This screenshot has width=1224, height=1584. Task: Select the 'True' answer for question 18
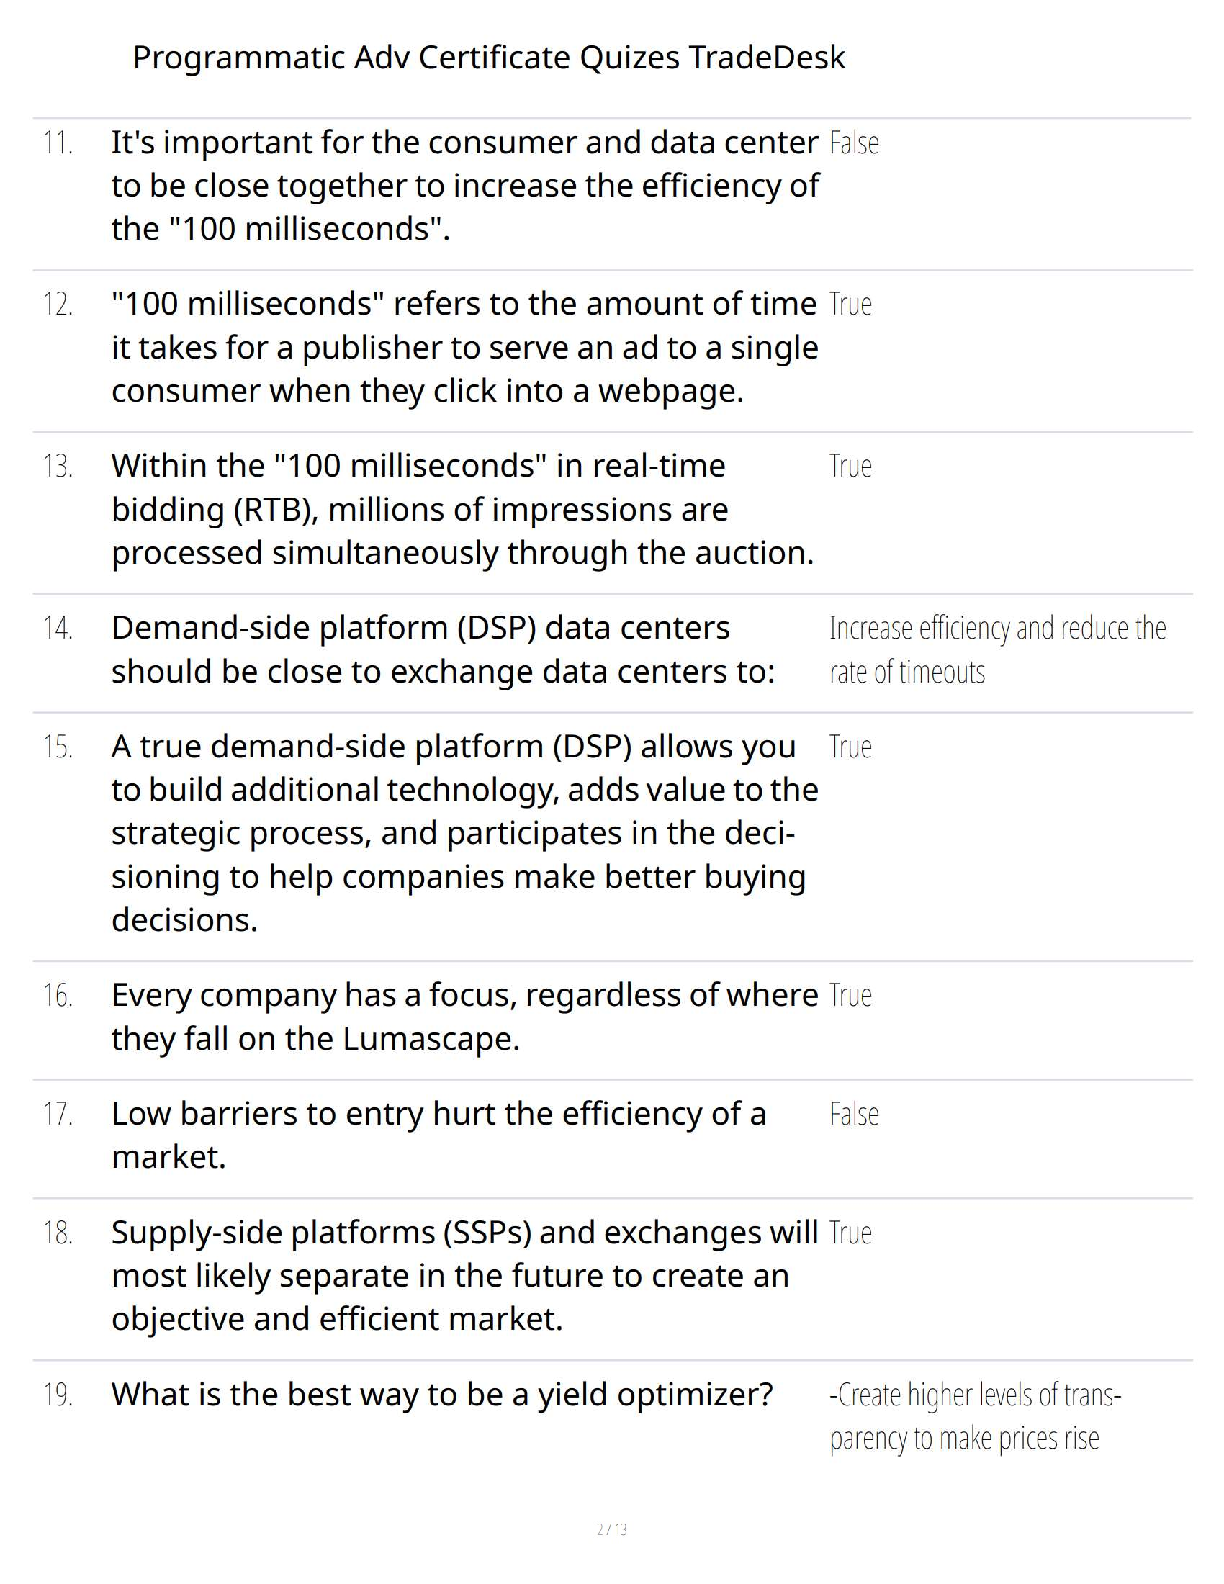click(x=850, y=1233)
